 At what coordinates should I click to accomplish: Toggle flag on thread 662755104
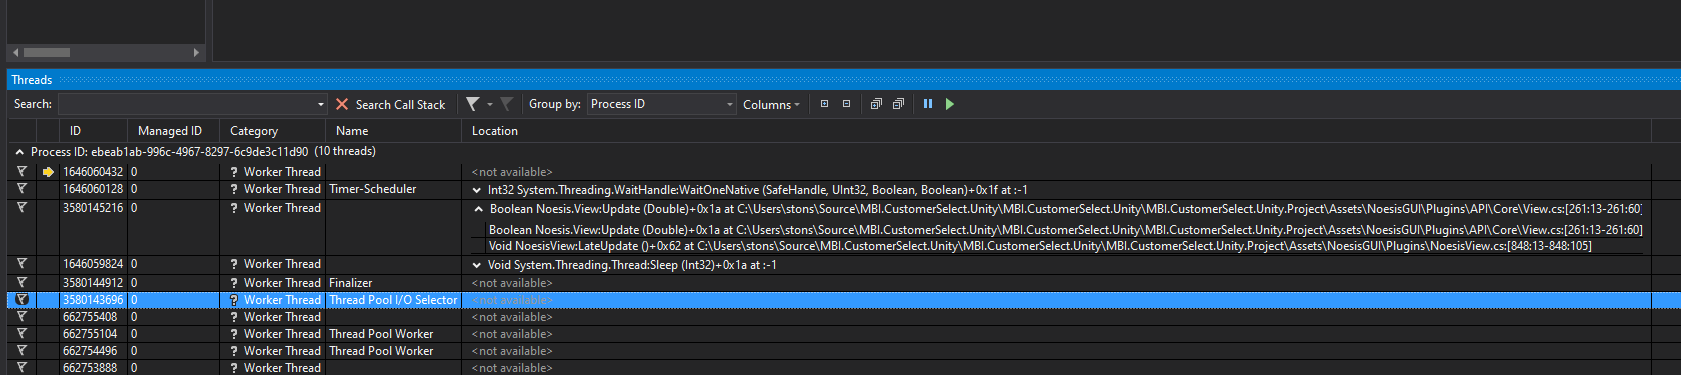click(x=21, y=334)
